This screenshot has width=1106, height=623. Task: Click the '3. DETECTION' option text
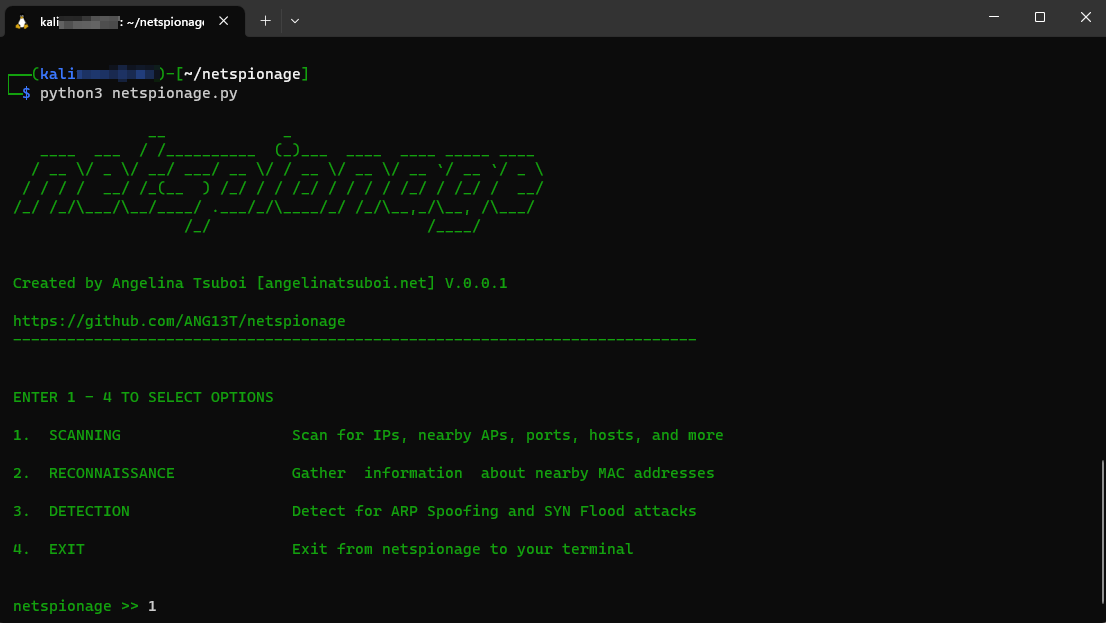[71, 512]
